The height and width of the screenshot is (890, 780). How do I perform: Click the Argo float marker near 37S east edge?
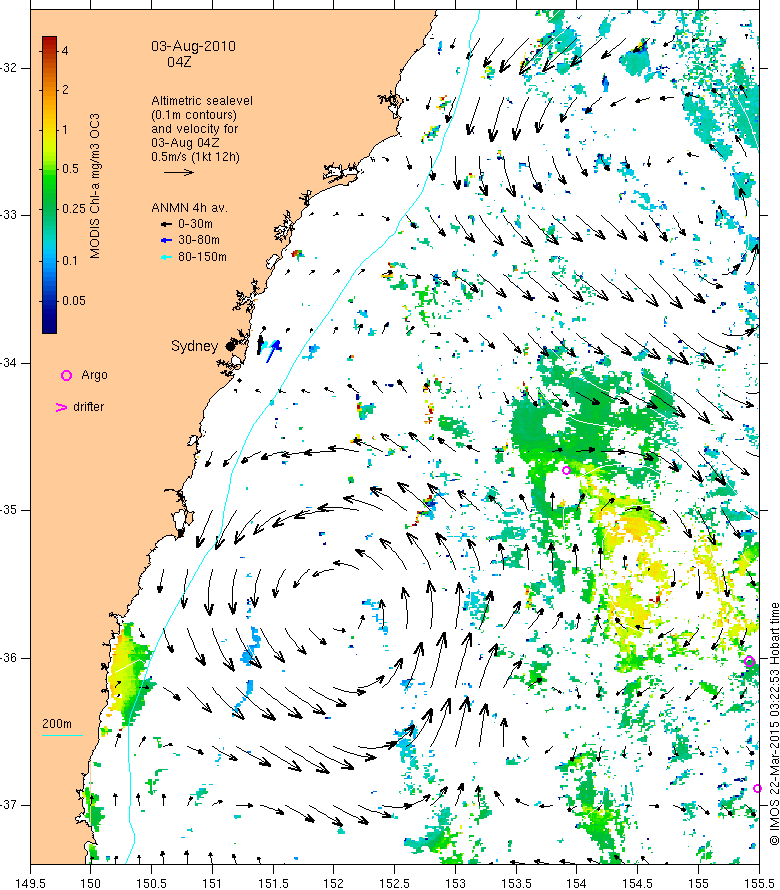click(x=757, y=788)
